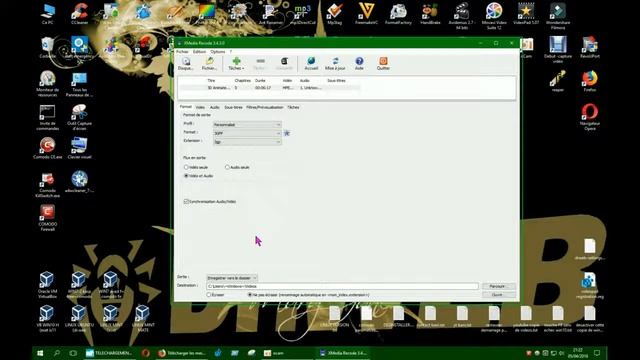Open the Accueil globe icon
Screen dimensions: 640x360
311,64
